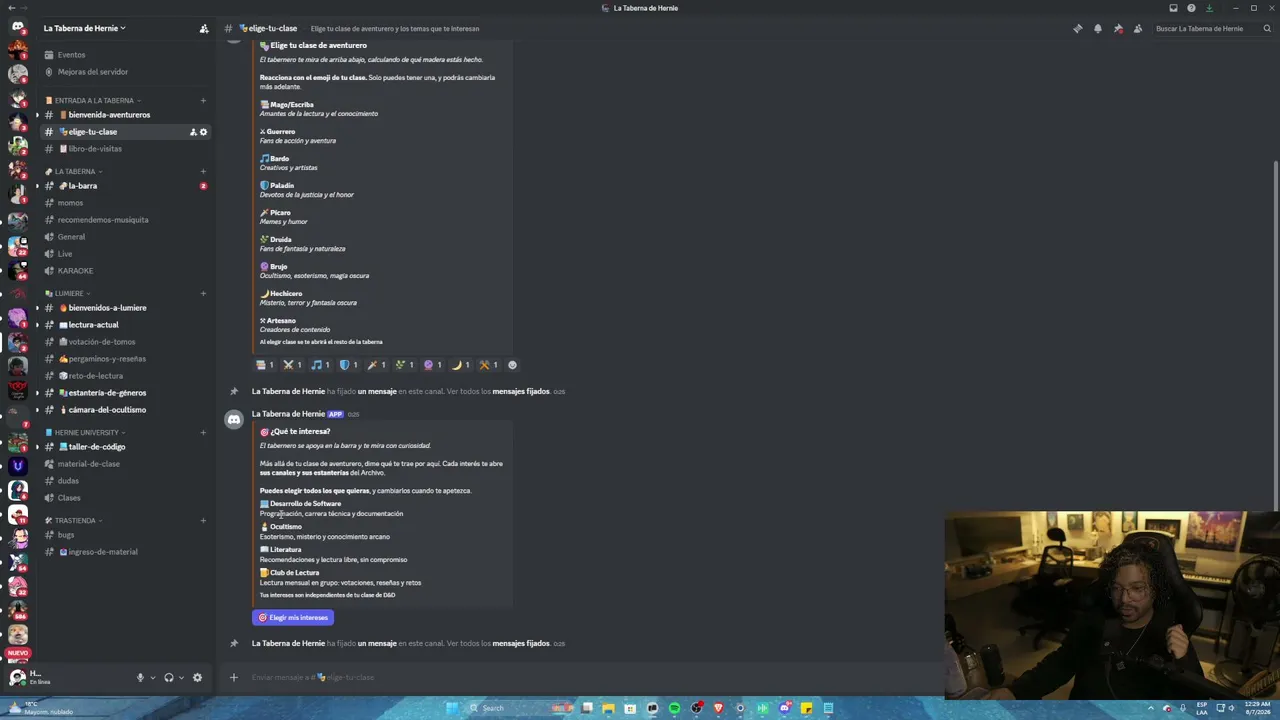Screen dimensions: 1280x720
Task: Collapse HERNIE UNIVERSITY category
Action: pyautogui.click(x=86, y=432)
